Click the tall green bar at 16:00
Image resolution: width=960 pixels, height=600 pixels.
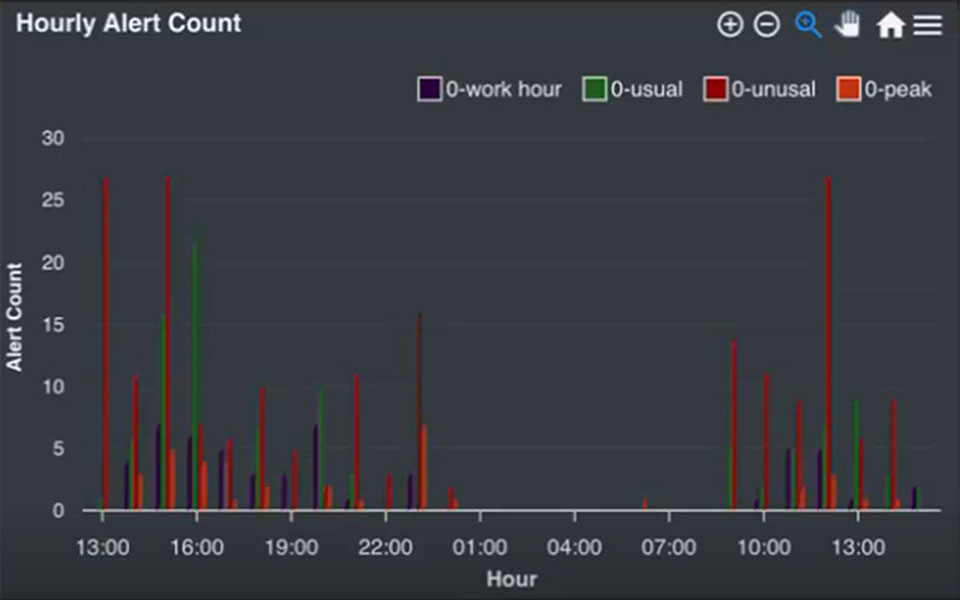pyautogui.click(x=195, y=376)
